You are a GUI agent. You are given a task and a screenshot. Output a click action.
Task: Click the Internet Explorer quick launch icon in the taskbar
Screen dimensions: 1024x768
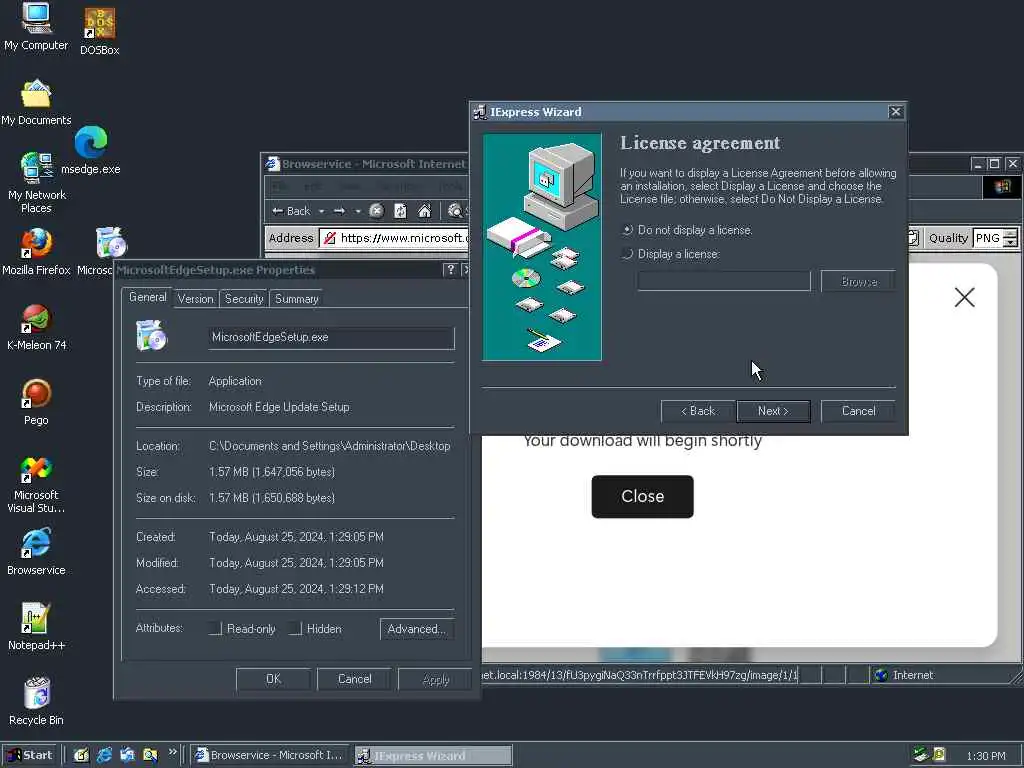click(x=104, y=755)
